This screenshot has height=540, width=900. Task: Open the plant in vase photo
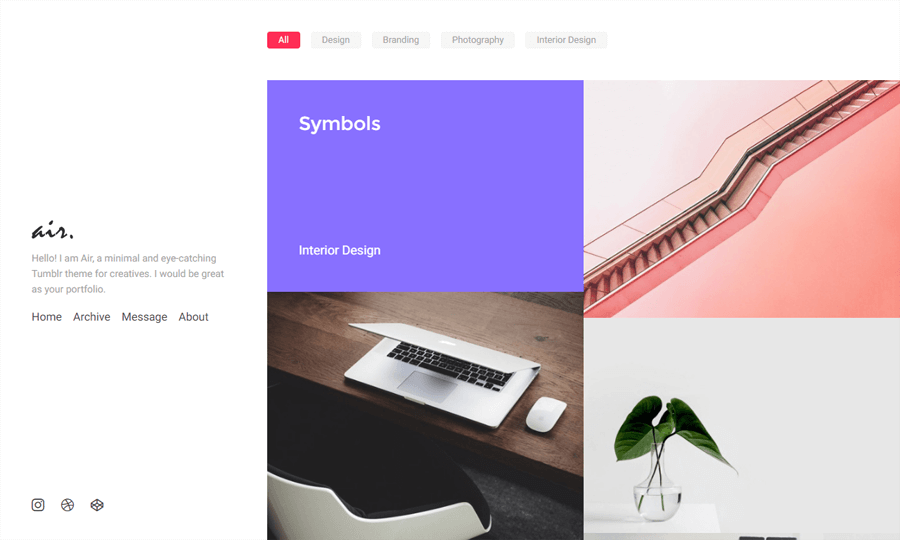point(742,429)
